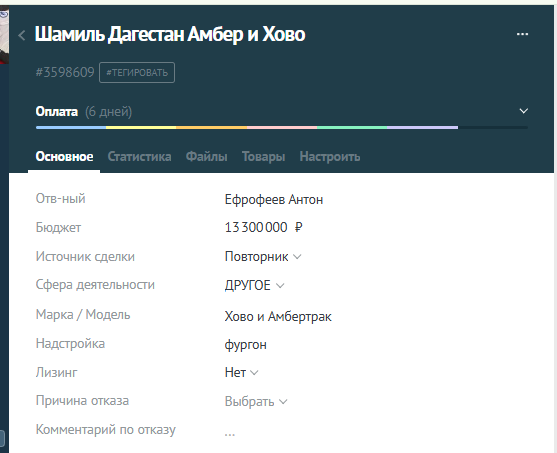Click the responsible user Ефрофеев Антон

click(x=274, y=200)
